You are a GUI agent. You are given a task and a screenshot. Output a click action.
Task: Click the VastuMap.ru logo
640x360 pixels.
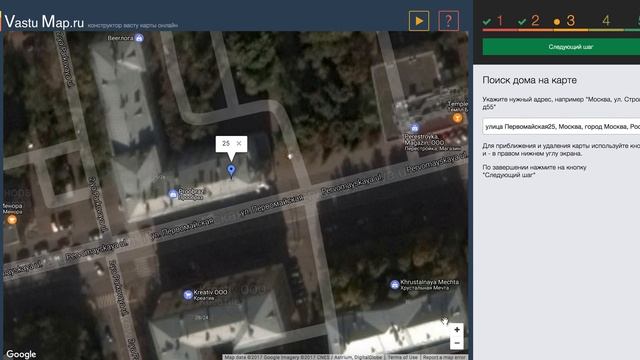pyautogui.click(x=44, y=22)
